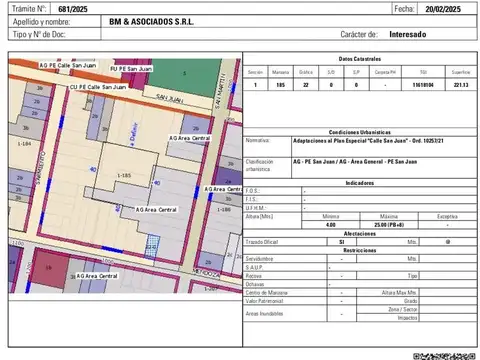480x360 pixels.
Task: Click the 'Carácter de:' label
Action: [x=359, y=34]
